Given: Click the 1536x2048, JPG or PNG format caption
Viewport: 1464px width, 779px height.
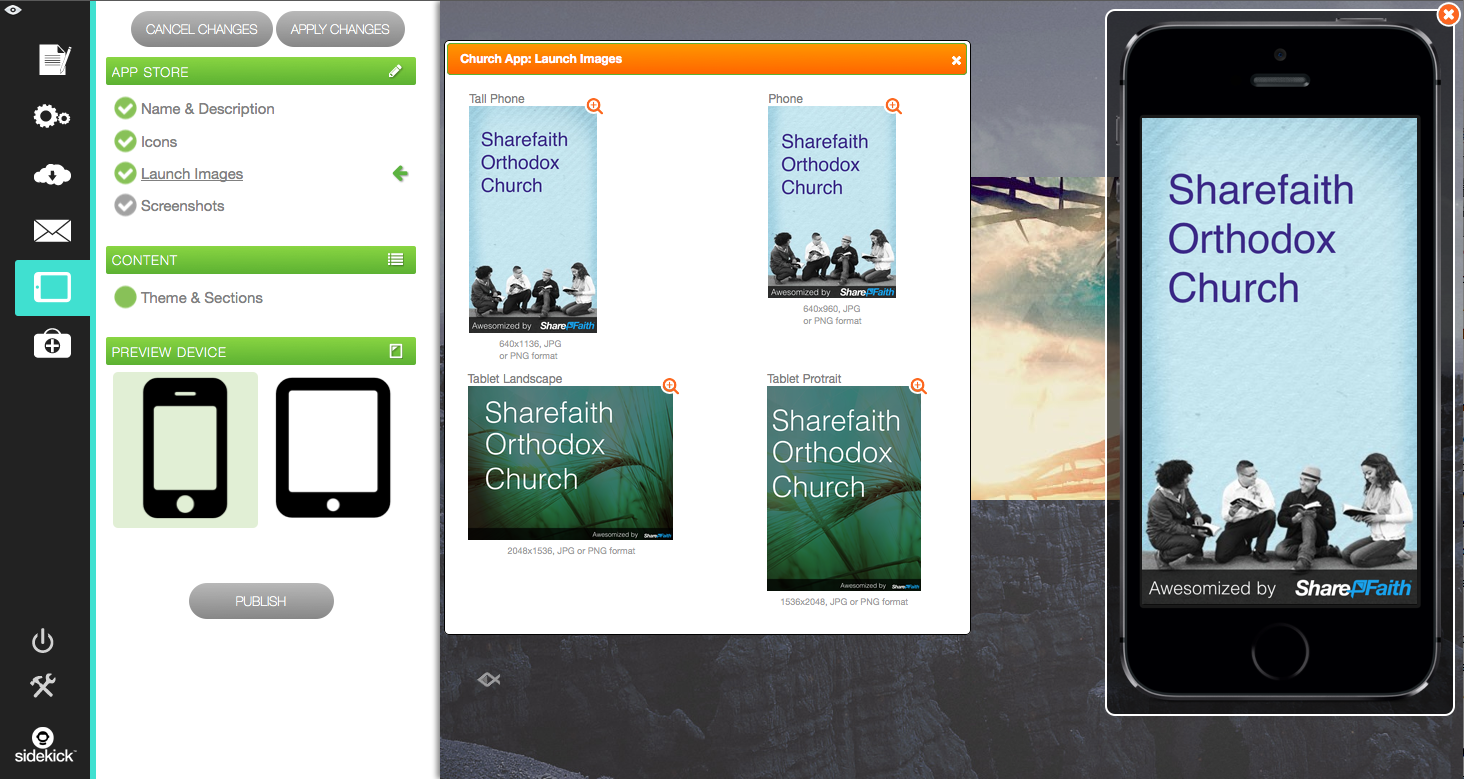Looking at the screenshot, I should coord(844,602).
